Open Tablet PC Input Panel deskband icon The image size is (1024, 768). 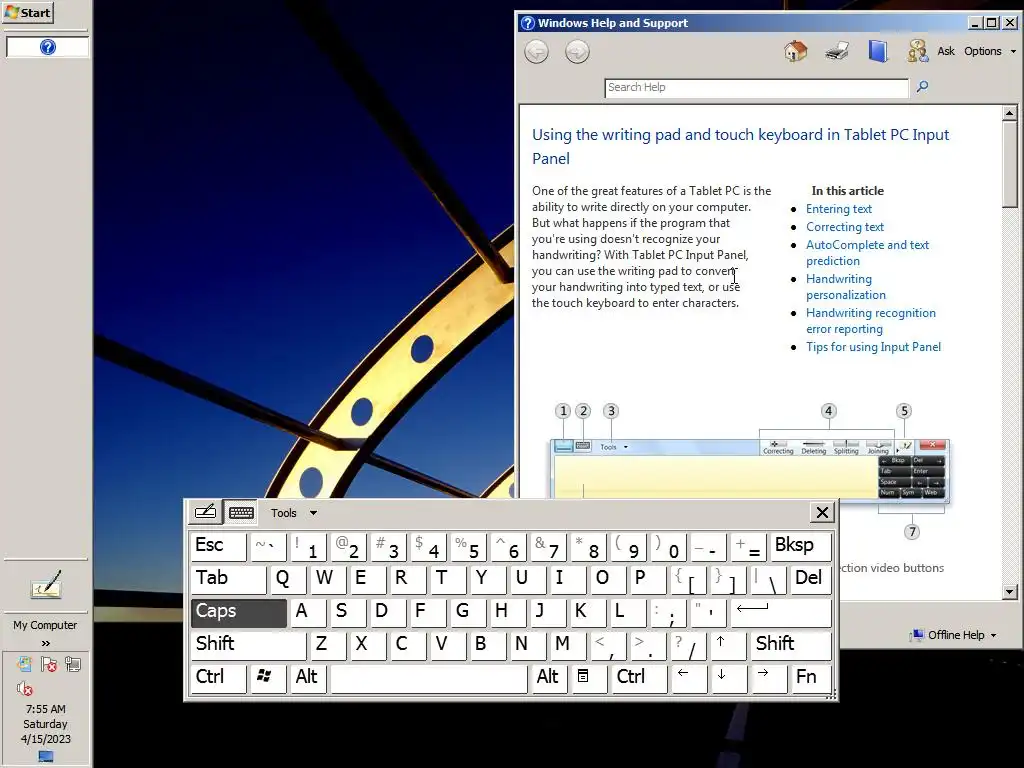[x=46, y=584]
